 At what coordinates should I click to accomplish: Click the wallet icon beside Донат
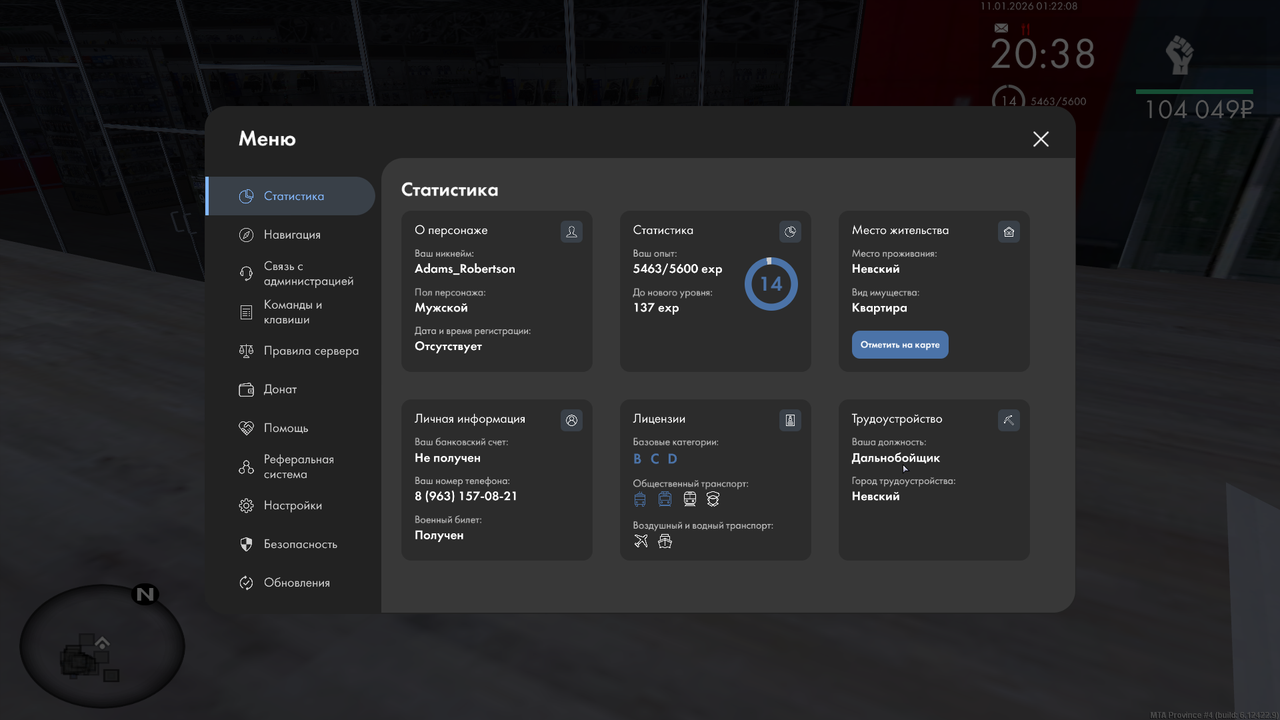point(246,390)
